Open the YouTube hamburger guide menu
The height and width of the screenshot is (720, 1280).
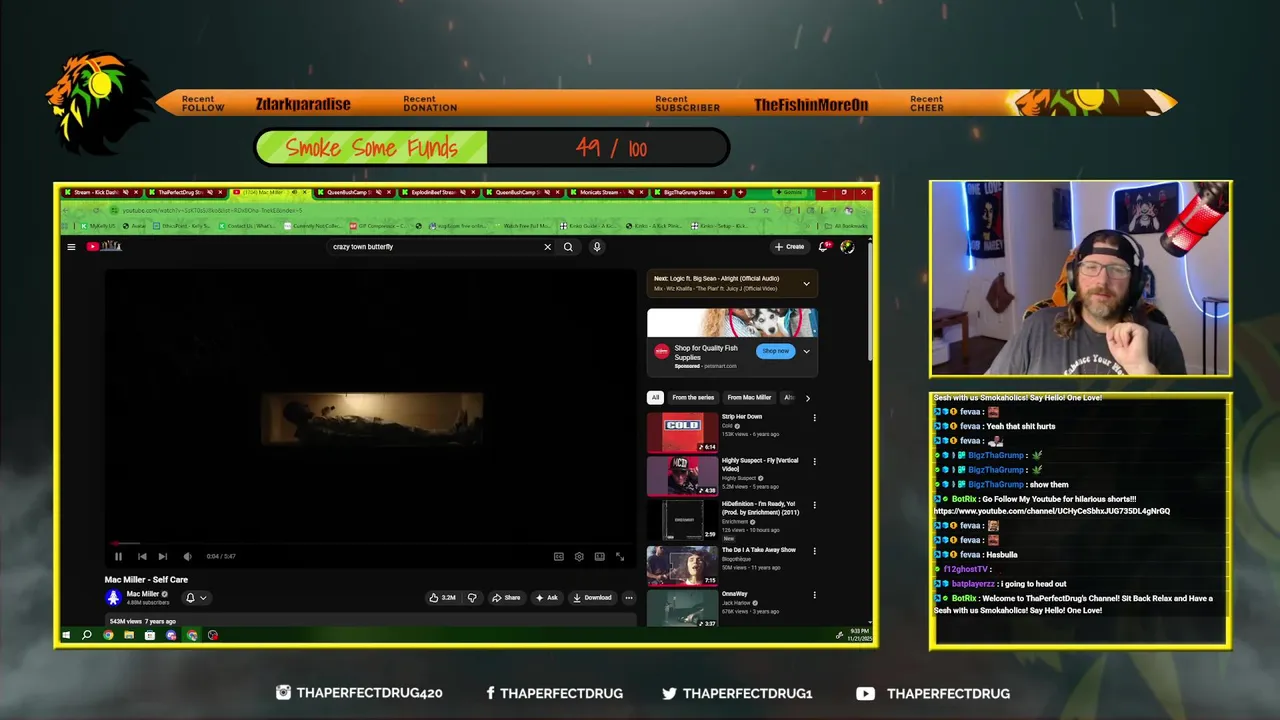pyautogui.click(x=71, y=247)
